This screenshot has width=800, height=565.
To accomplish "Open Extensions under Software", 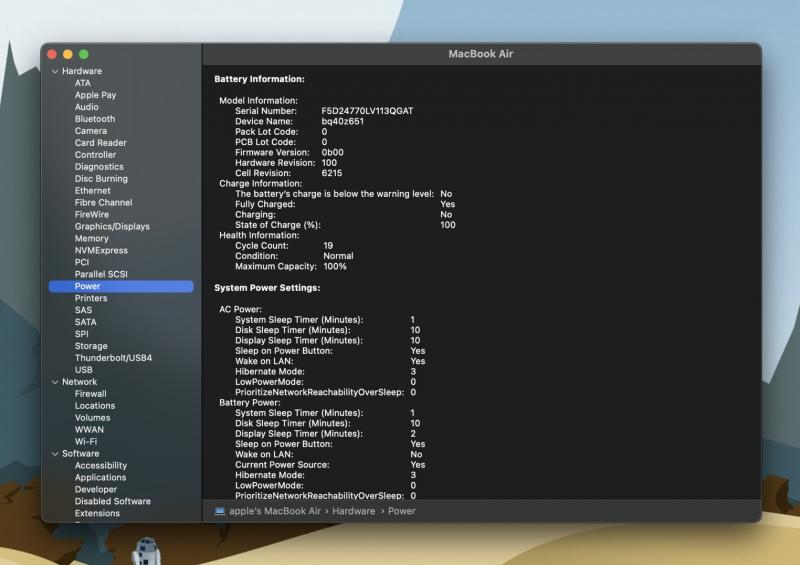I will coord(97,513).
